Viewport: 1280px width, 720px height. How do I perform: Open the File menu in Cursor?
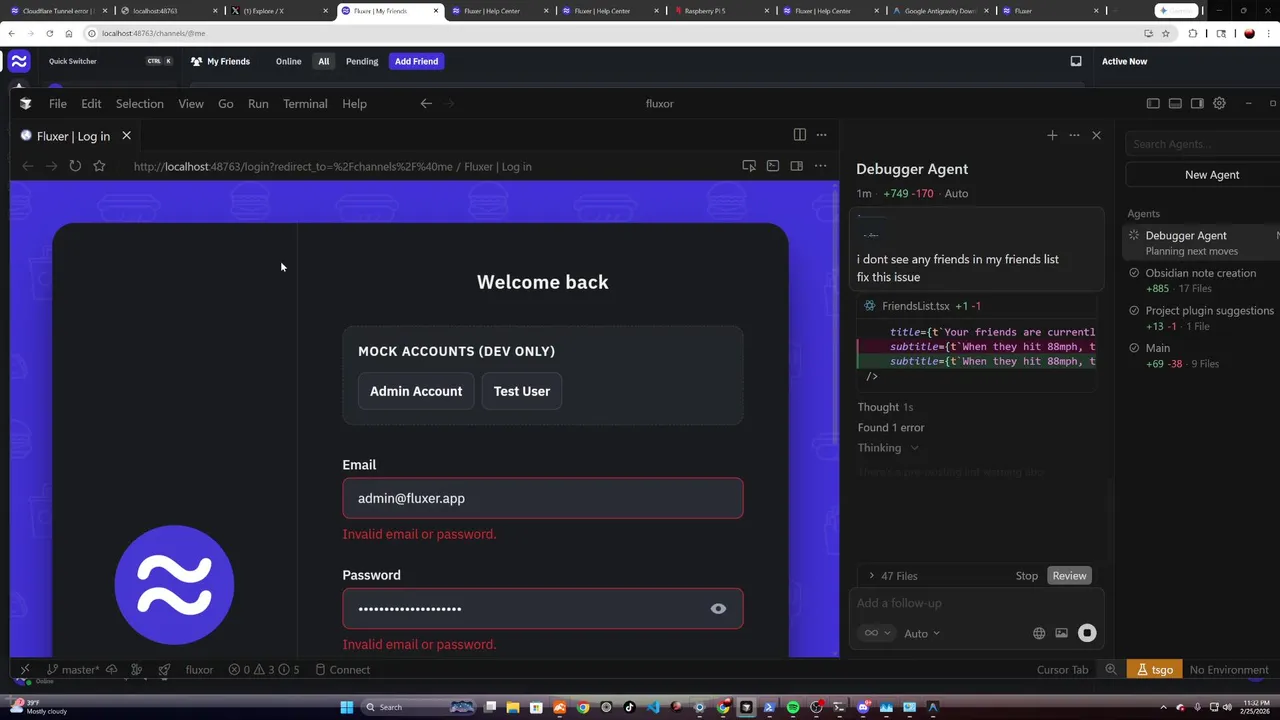click(58, 104)
